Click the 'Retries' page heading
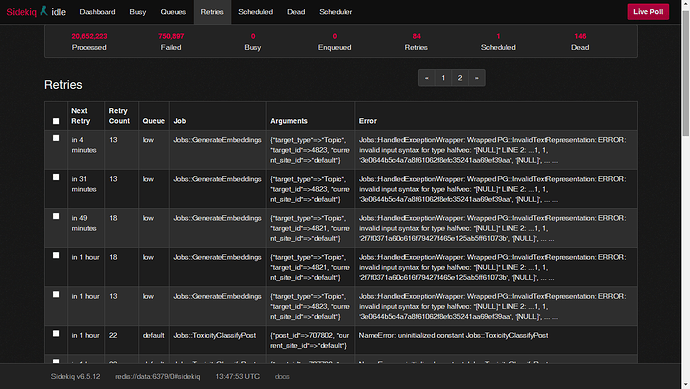Screen dimensions: 690x389 pos(63,84)
